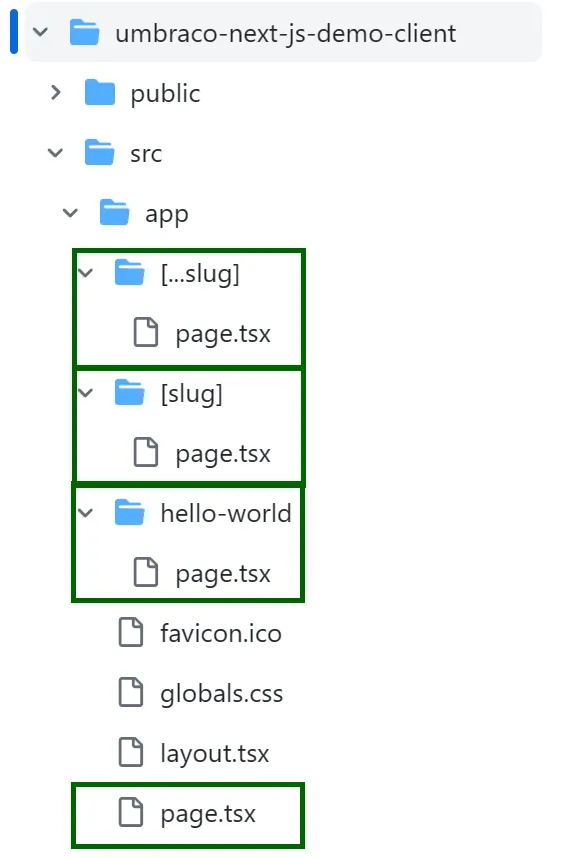
Task: Select the umbraco-next-js-demo-client project name
Action: [x=285, y=33]
